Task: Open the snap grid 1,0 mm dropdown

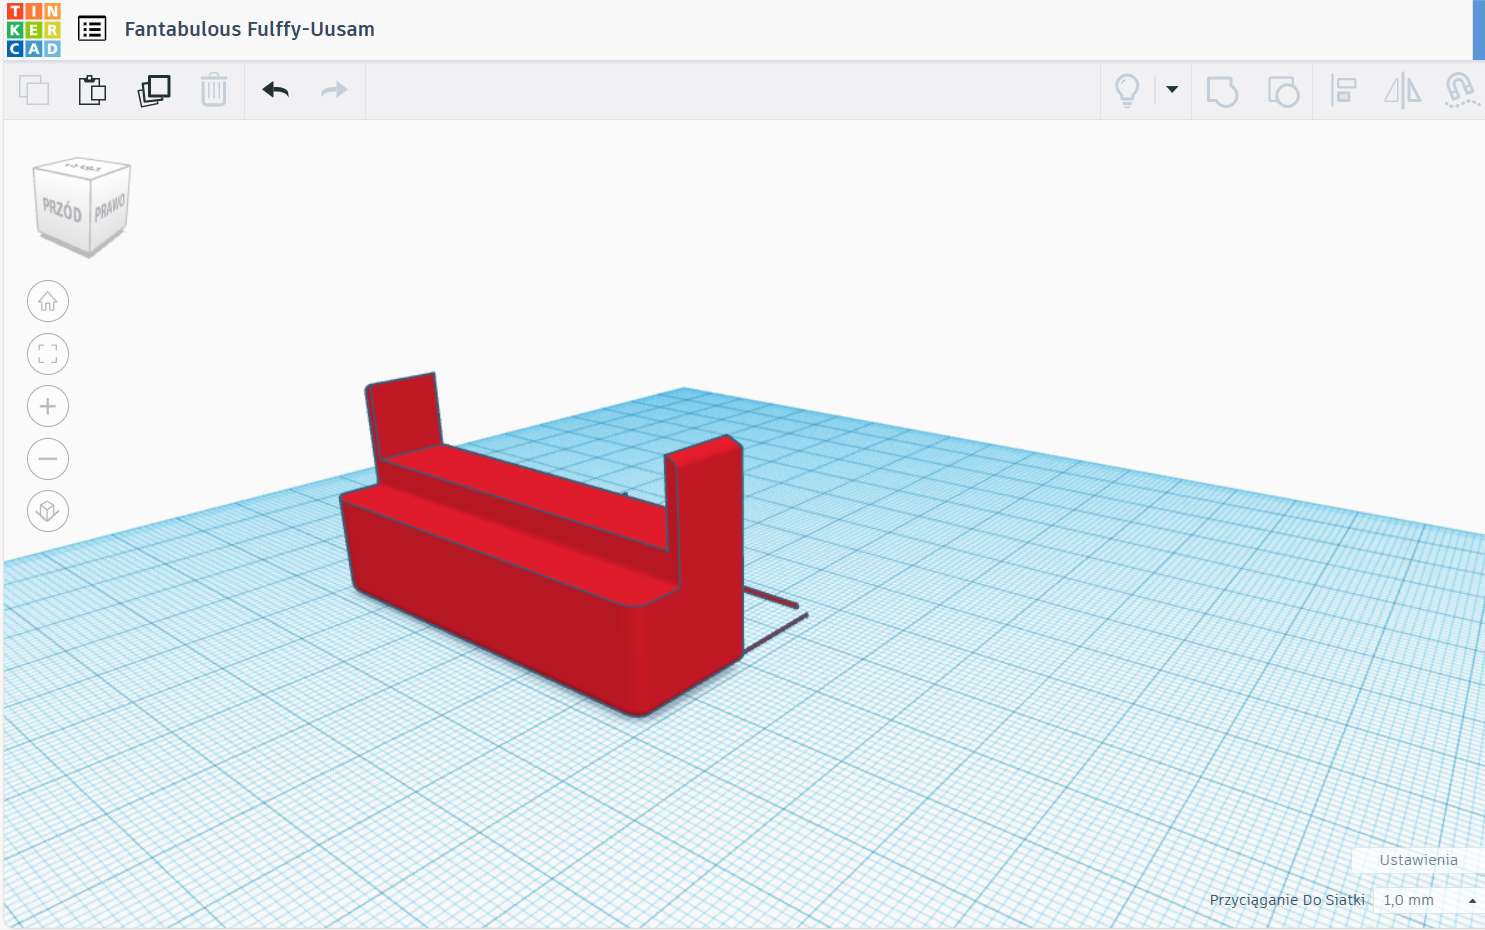Action: pos(1428,900)
